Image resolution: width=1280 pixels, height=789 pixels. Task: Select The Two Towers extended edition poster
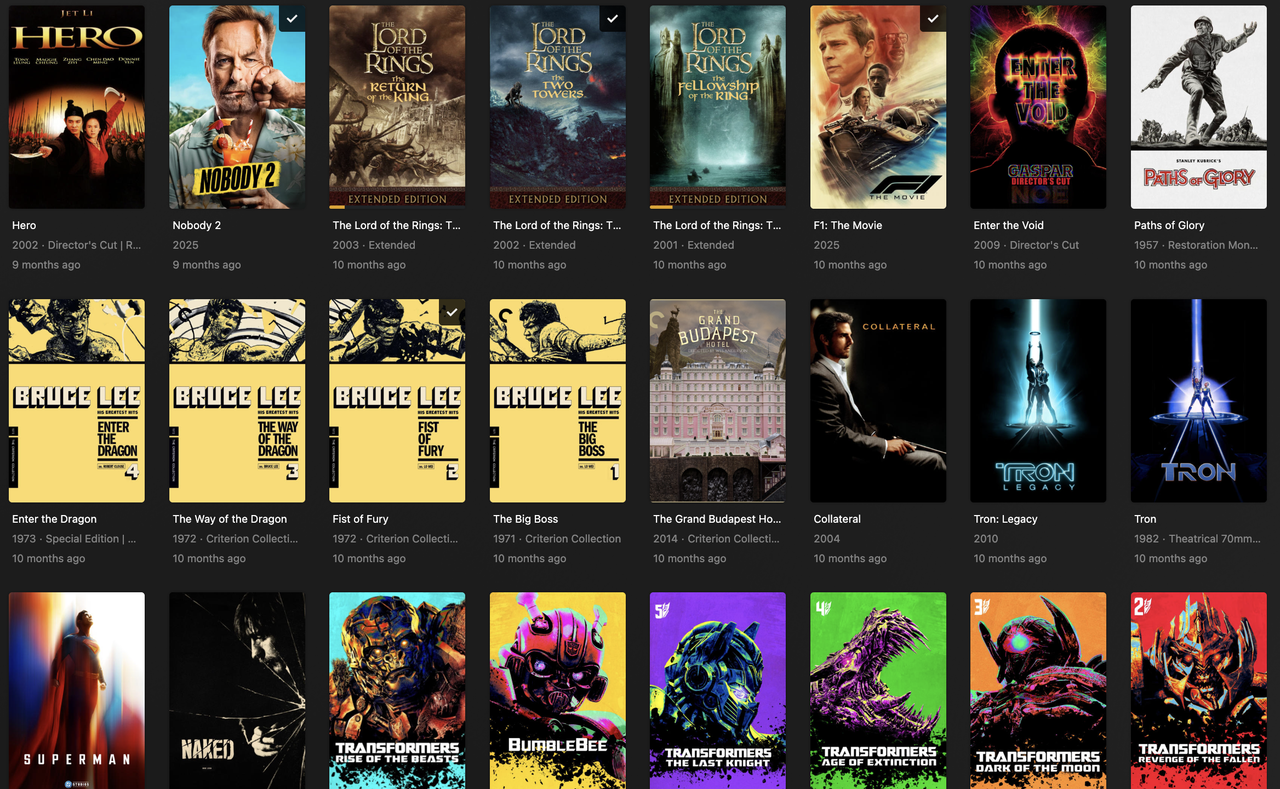558,107
